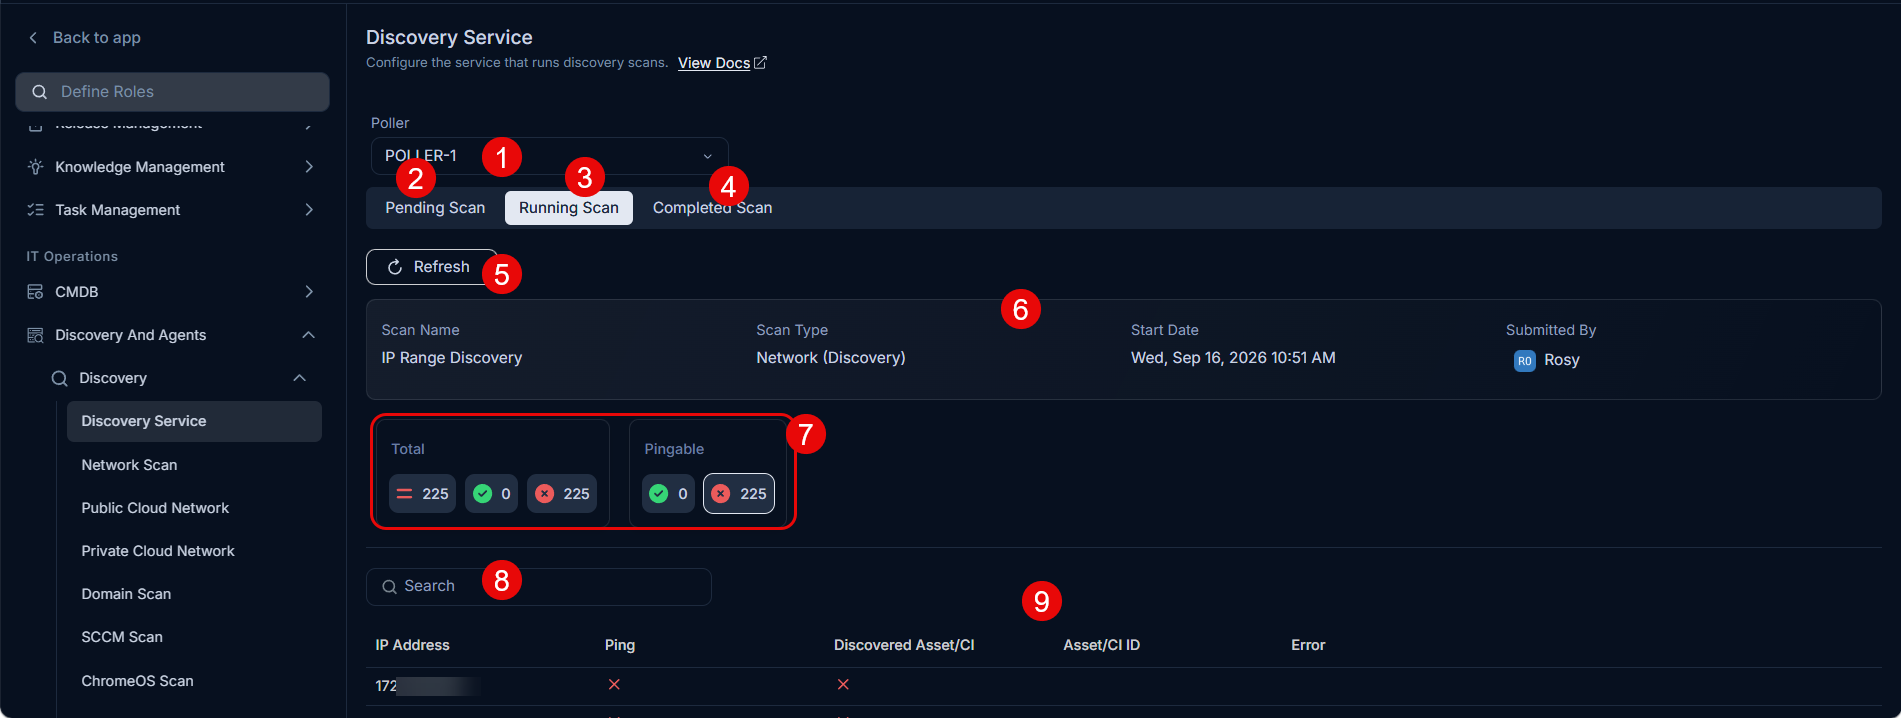The image size is (1901, 718).
Task: Filter by Pingable success count 0
Action: click(668, 493)
